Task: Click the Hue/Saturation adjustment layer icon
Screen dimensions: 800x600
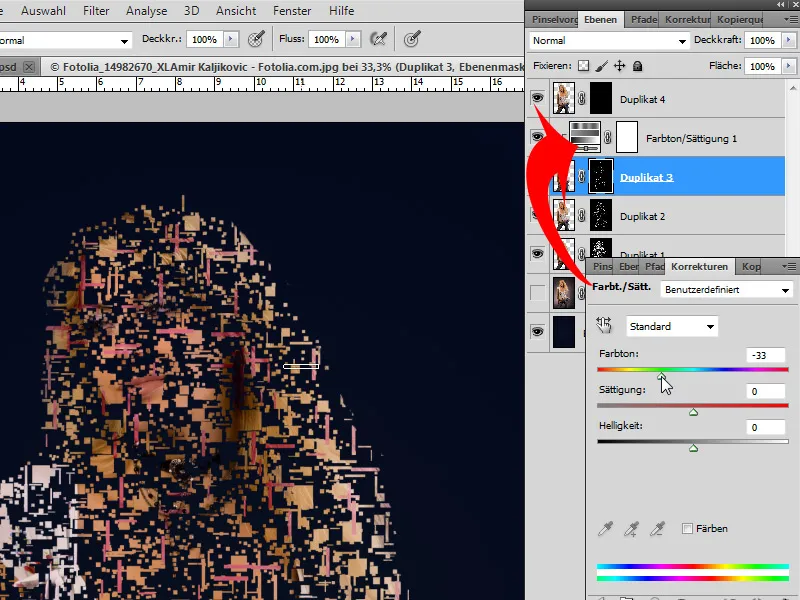Action: pos(585,136)
